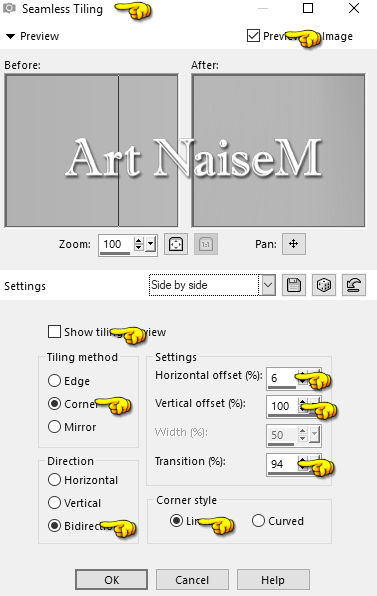
Task: Open the Side by side presets dropdown
Action: [x=268, y=285]
